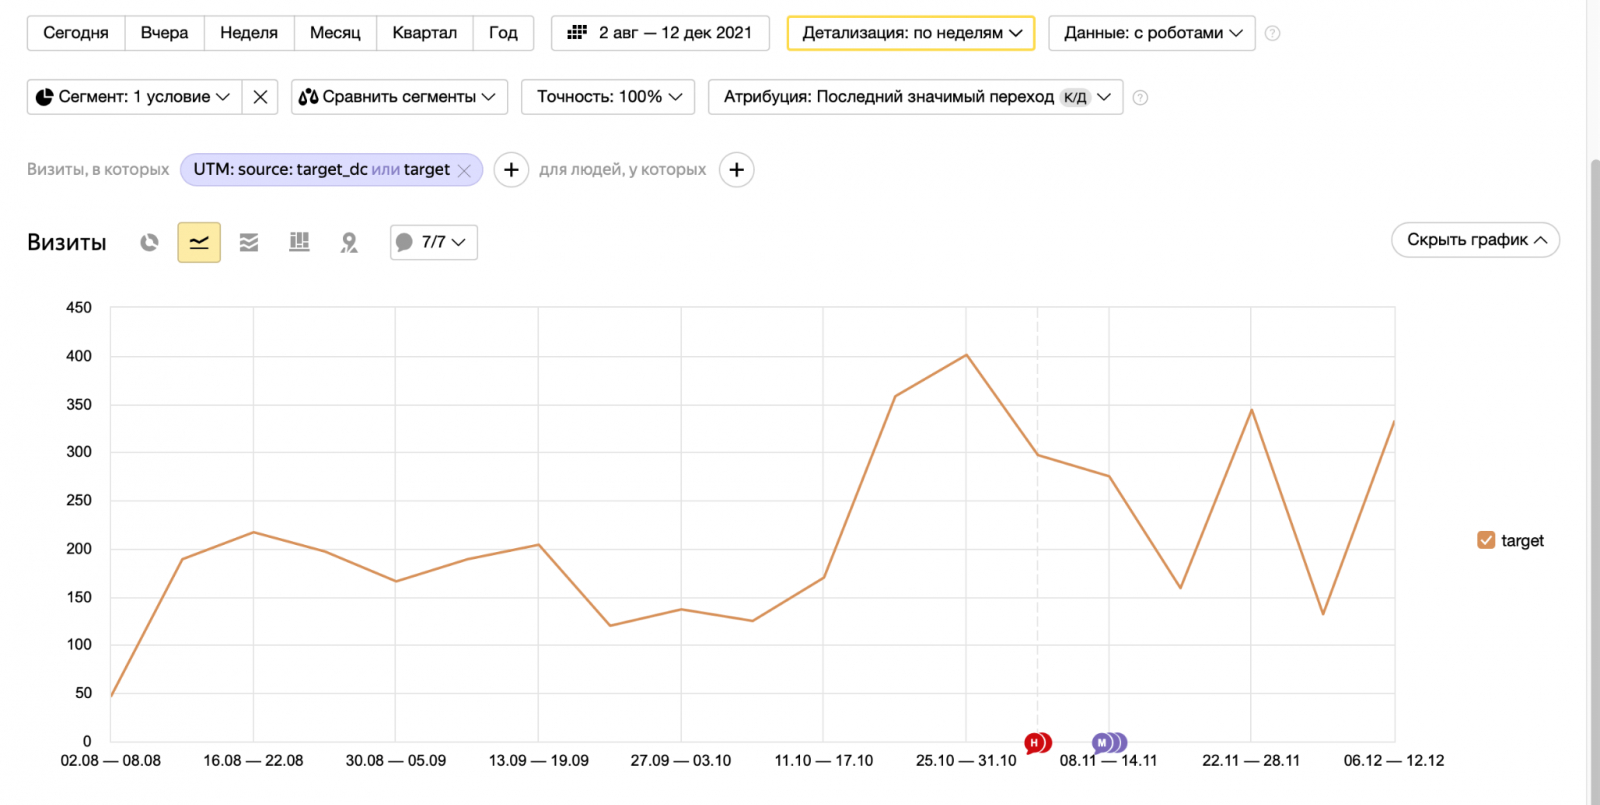Screen dimensions: 1600x805
Task: Open the map view icon
Action: click(349, 242)
